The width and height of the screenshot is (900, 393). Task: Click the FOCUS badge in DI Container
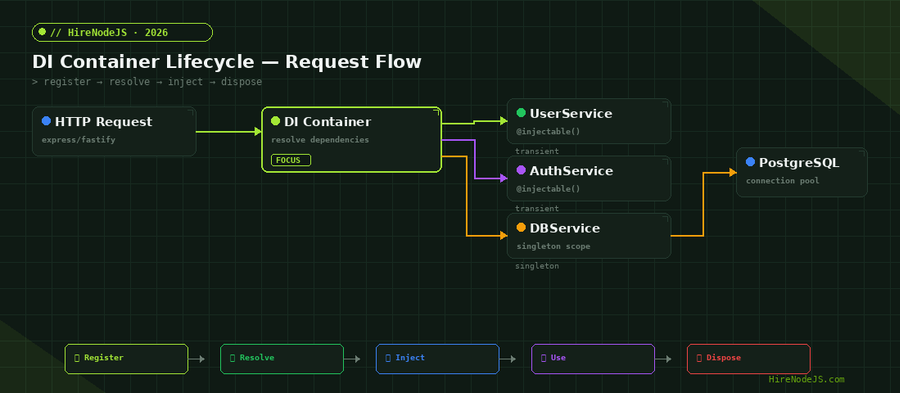click(290, 160)
